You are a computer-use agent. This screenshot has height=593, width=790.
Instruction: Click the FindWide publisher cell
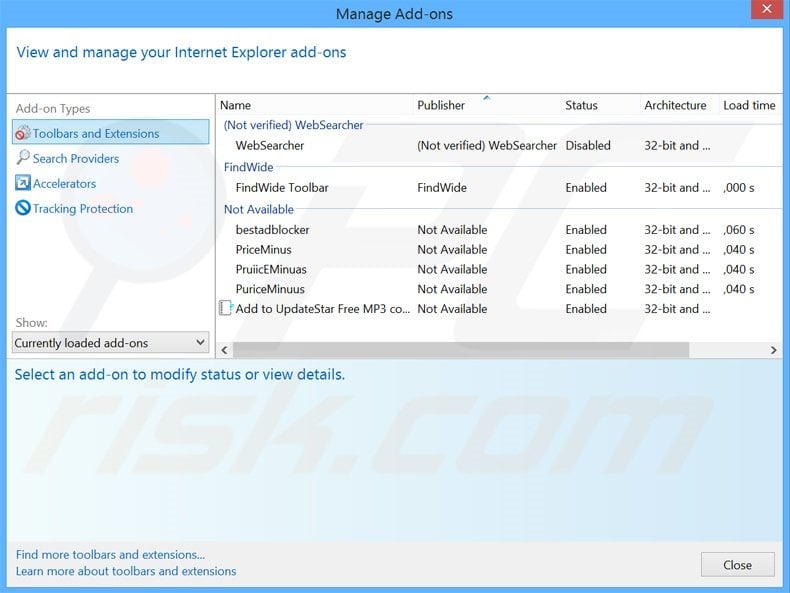click(x=442, y=188)
